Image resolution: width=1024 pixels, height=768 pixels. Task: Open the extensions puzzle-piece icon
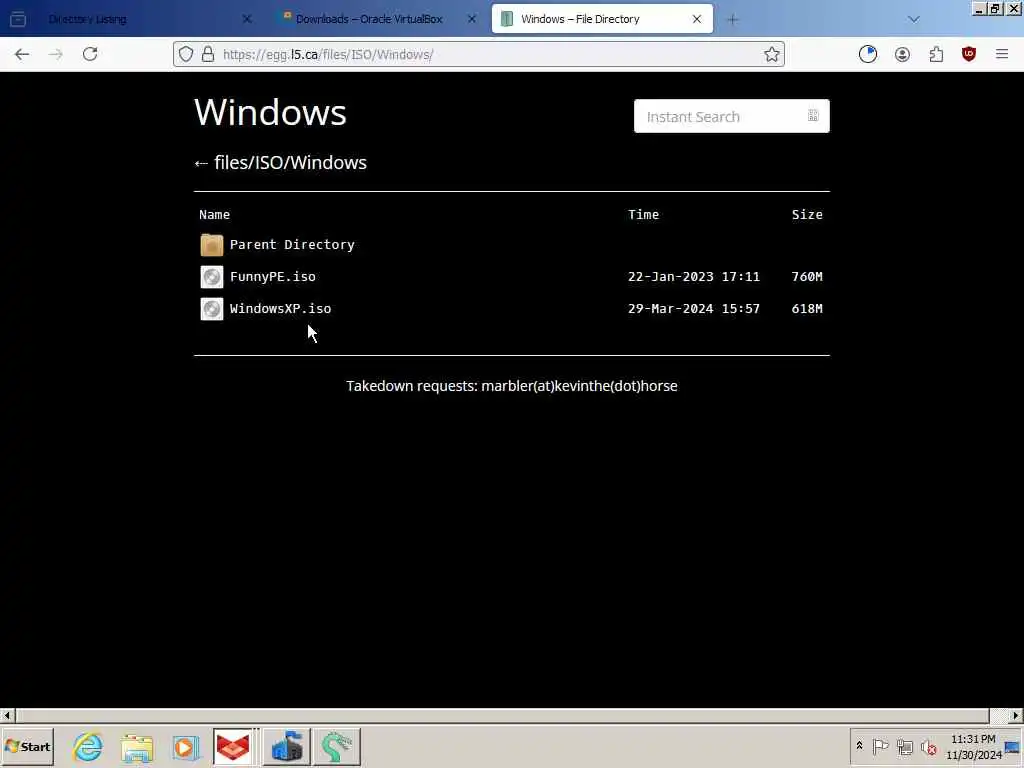point(936,54)
